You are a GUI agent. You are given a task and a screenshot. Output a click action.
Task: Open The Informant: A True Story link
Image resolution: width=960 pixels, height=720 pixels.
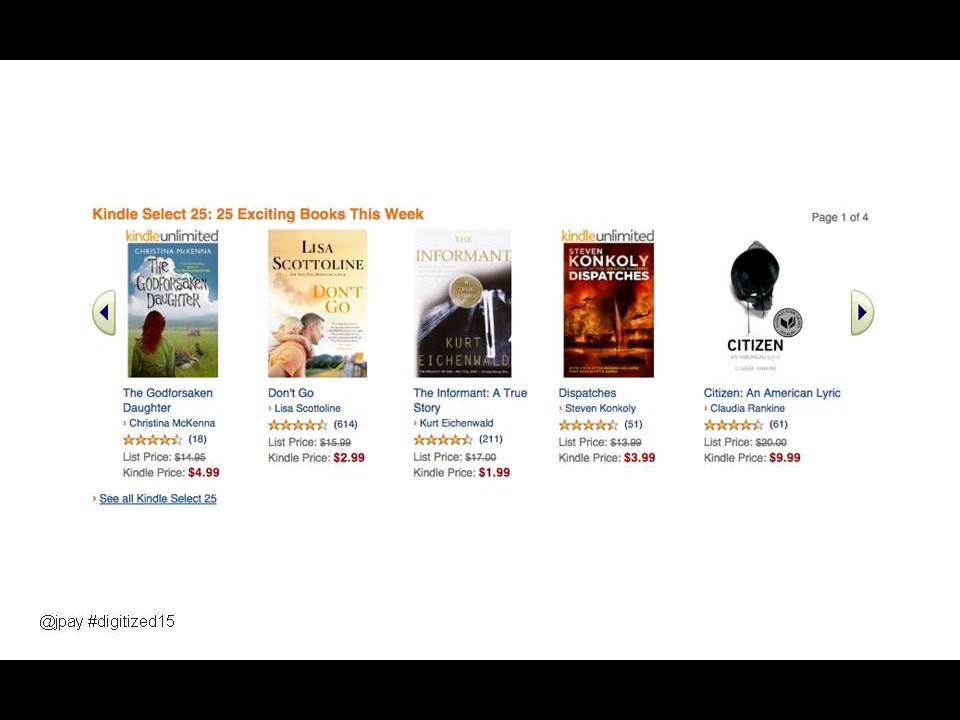(470, 400)
